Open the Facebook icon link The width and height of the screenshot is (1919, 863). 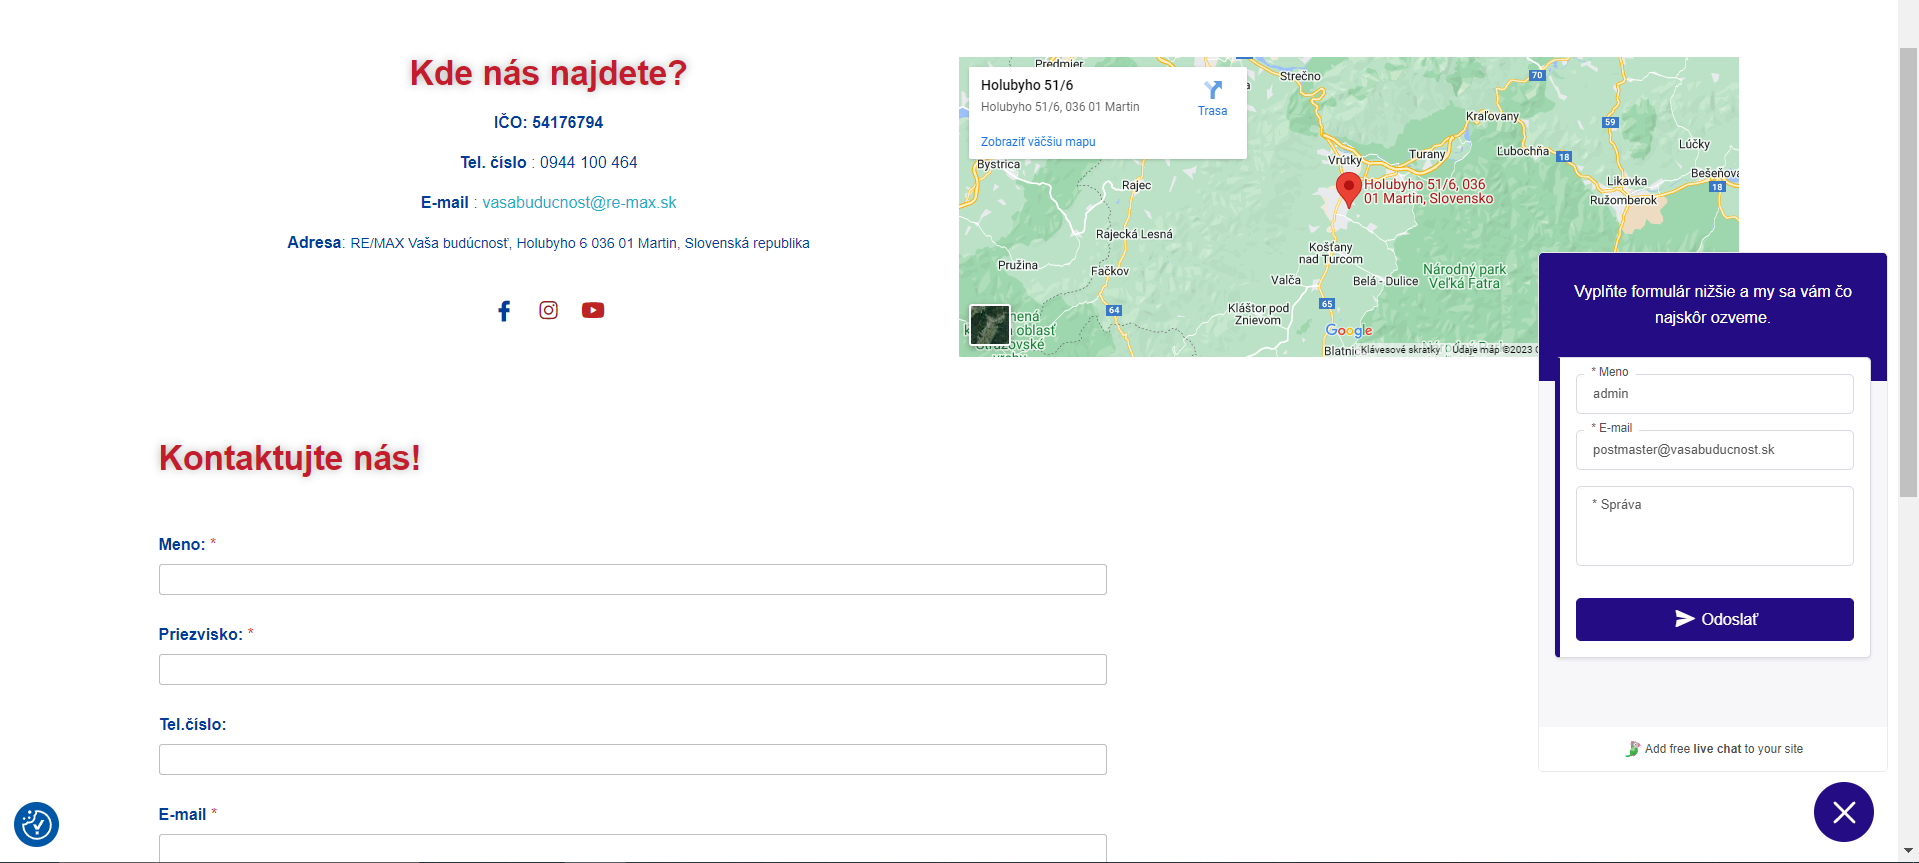(504, 311)
